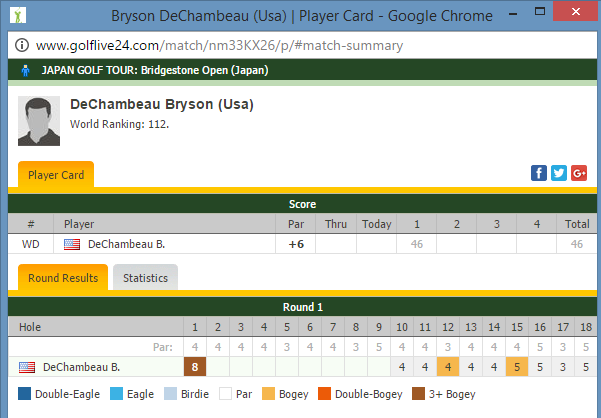Share via the Google+ icon

click(578, 173)
